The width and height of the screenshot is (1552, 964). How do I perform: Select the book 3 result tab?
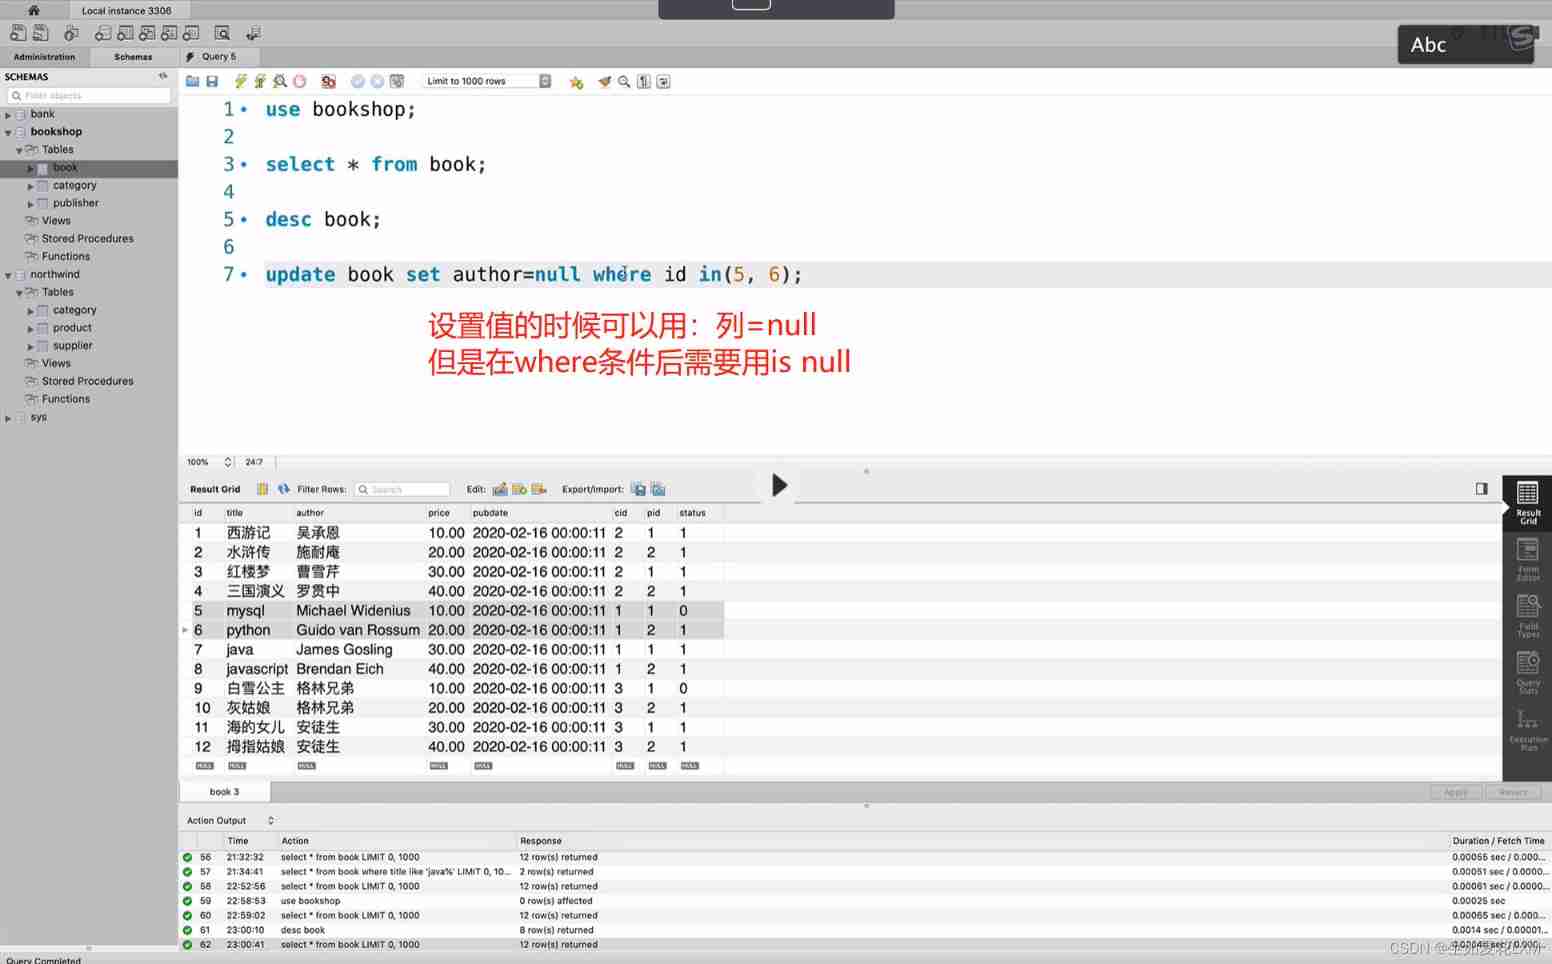tap(224, 792)
